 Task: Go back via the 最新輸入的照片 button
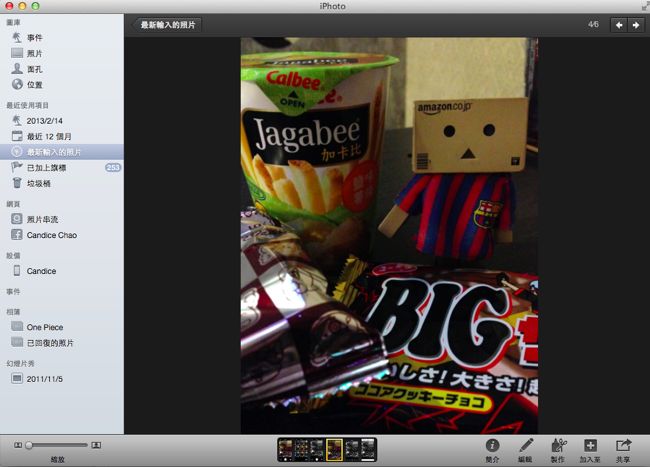pos(167,25)
